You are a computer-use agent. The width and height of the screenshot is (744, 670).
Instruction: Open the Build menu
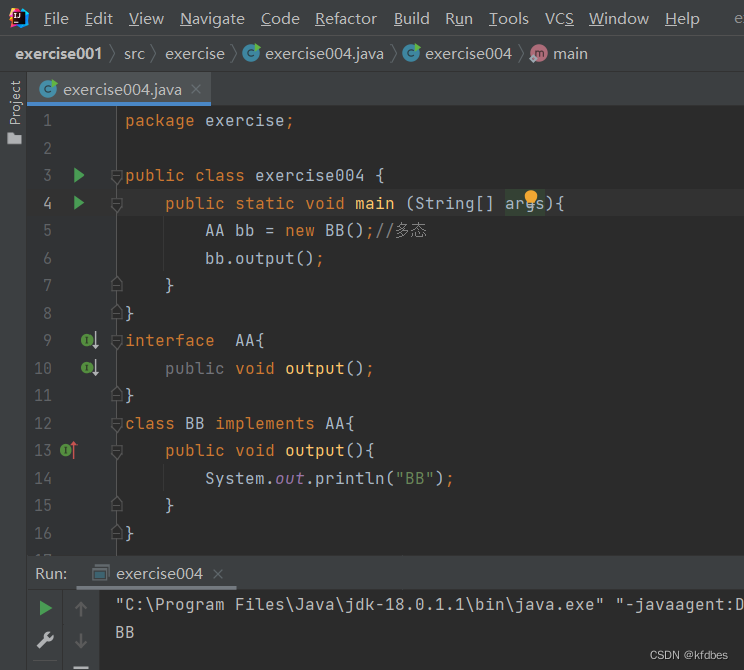[x=411, y=19]
